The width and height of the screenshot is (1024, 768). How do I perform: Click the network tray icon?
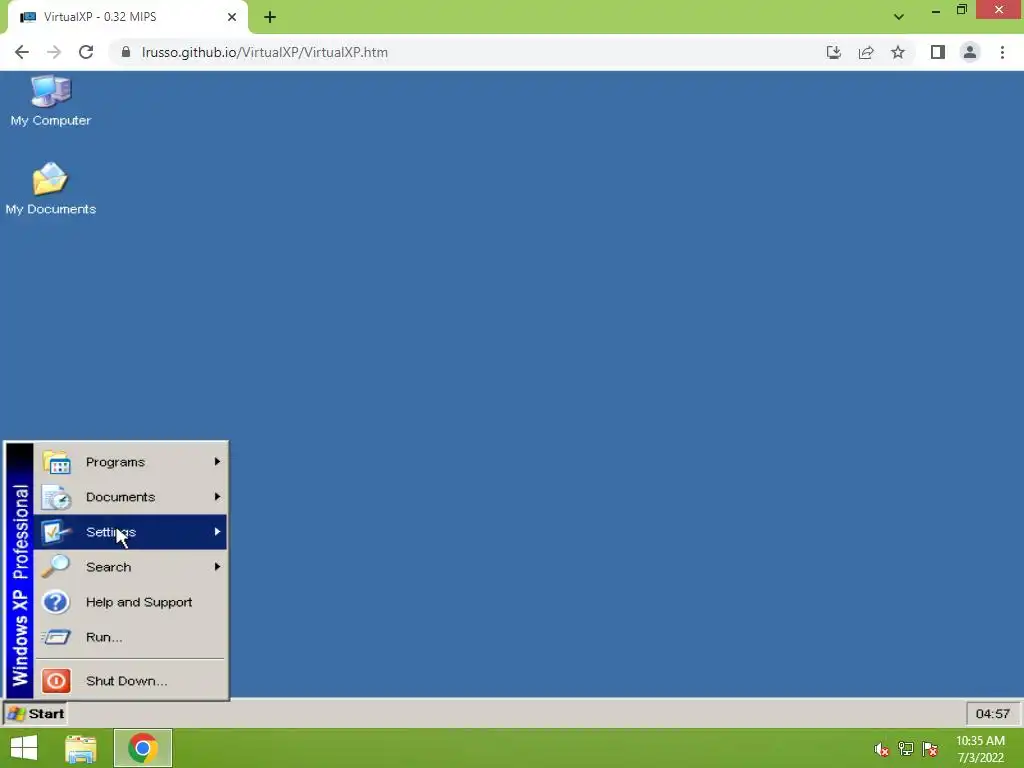[906, 749]
